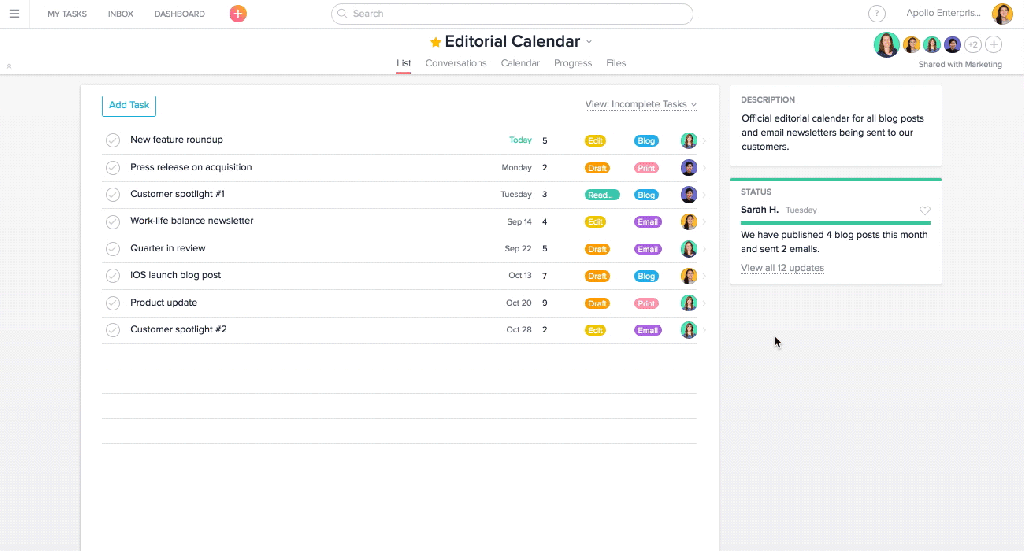The image size is (1024, 551).
Task: Open the user profile avatar in the top bar
Action: (x=1002, y=14)
